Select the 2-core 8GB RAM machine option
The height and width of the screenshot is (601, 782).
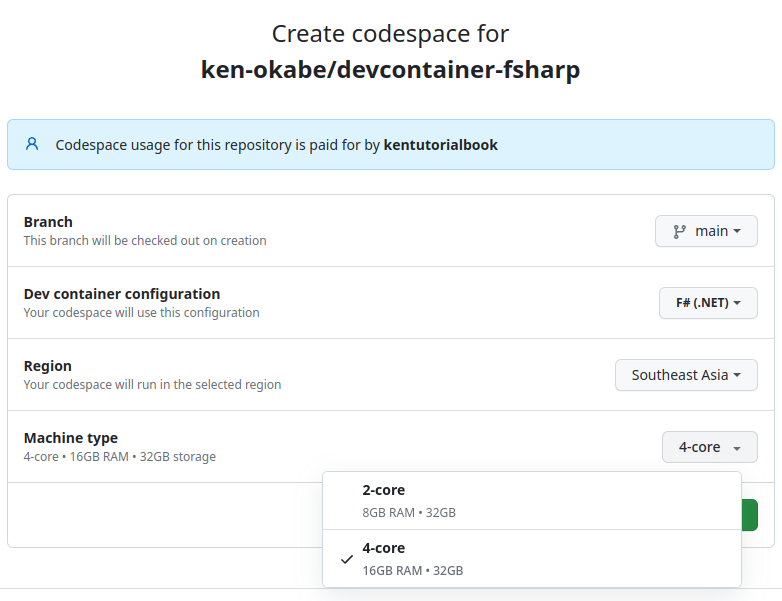[x=531, y=501]
